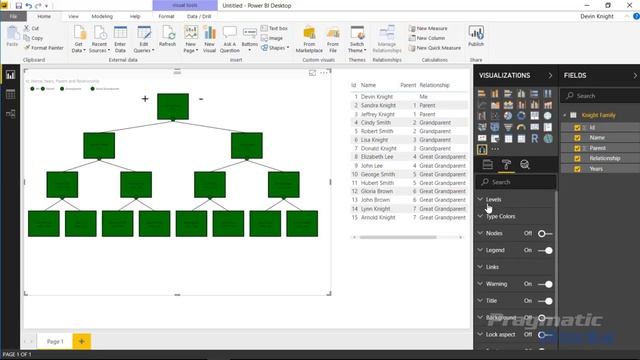Insert a Text box from the ribbon
Image resolution: width=640 pixels, height=360 pixels.
point(274,28)
